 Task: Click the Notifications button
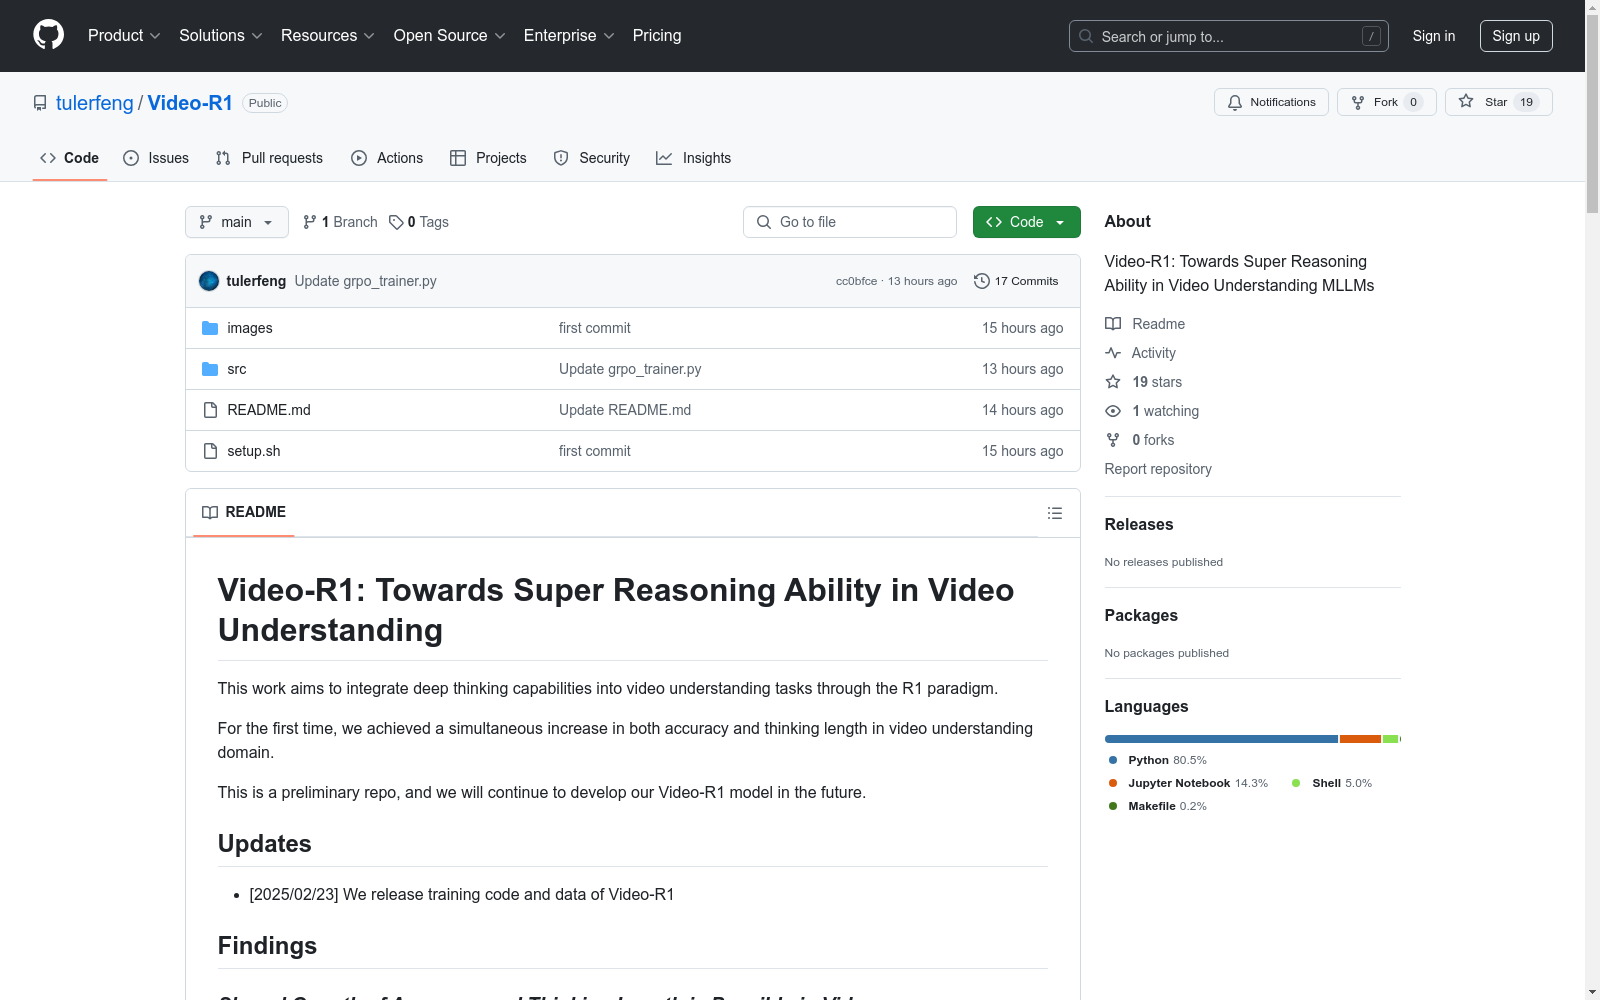[x=1272, y=102]
